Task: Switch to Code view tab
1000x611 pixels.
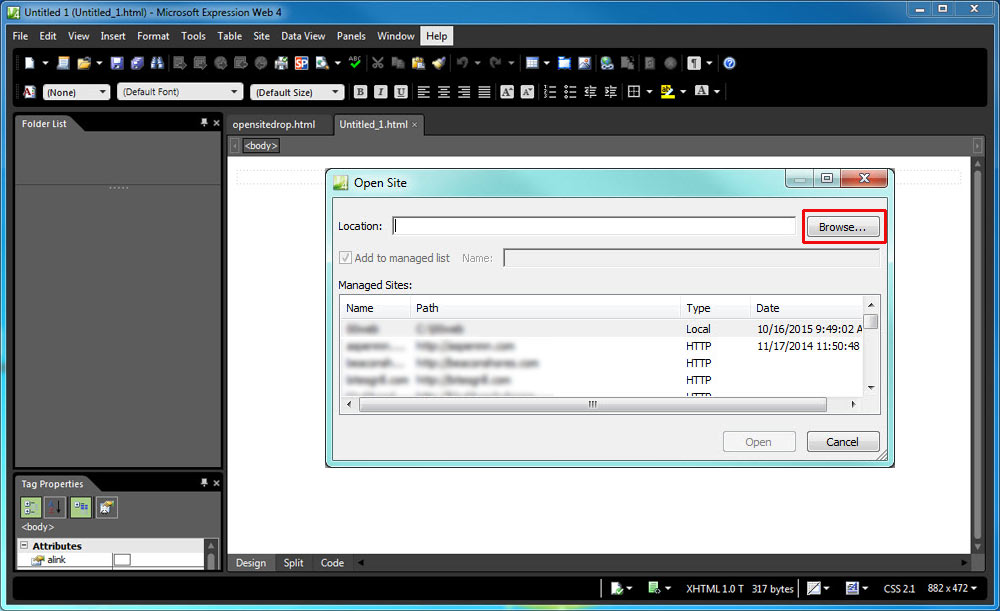Action: (x=332, y=563)
